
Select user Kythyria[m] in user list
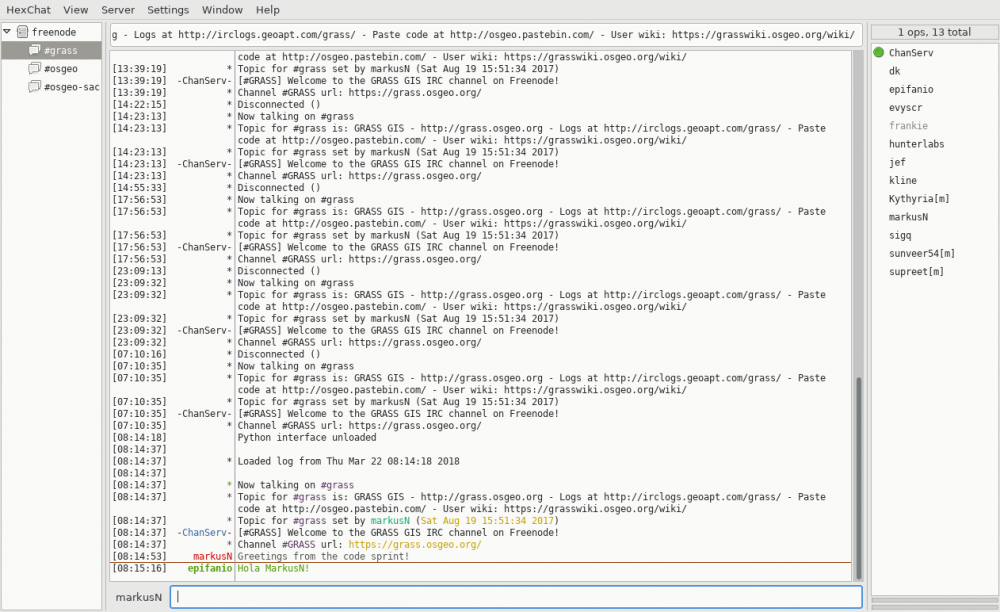(919, 199)
